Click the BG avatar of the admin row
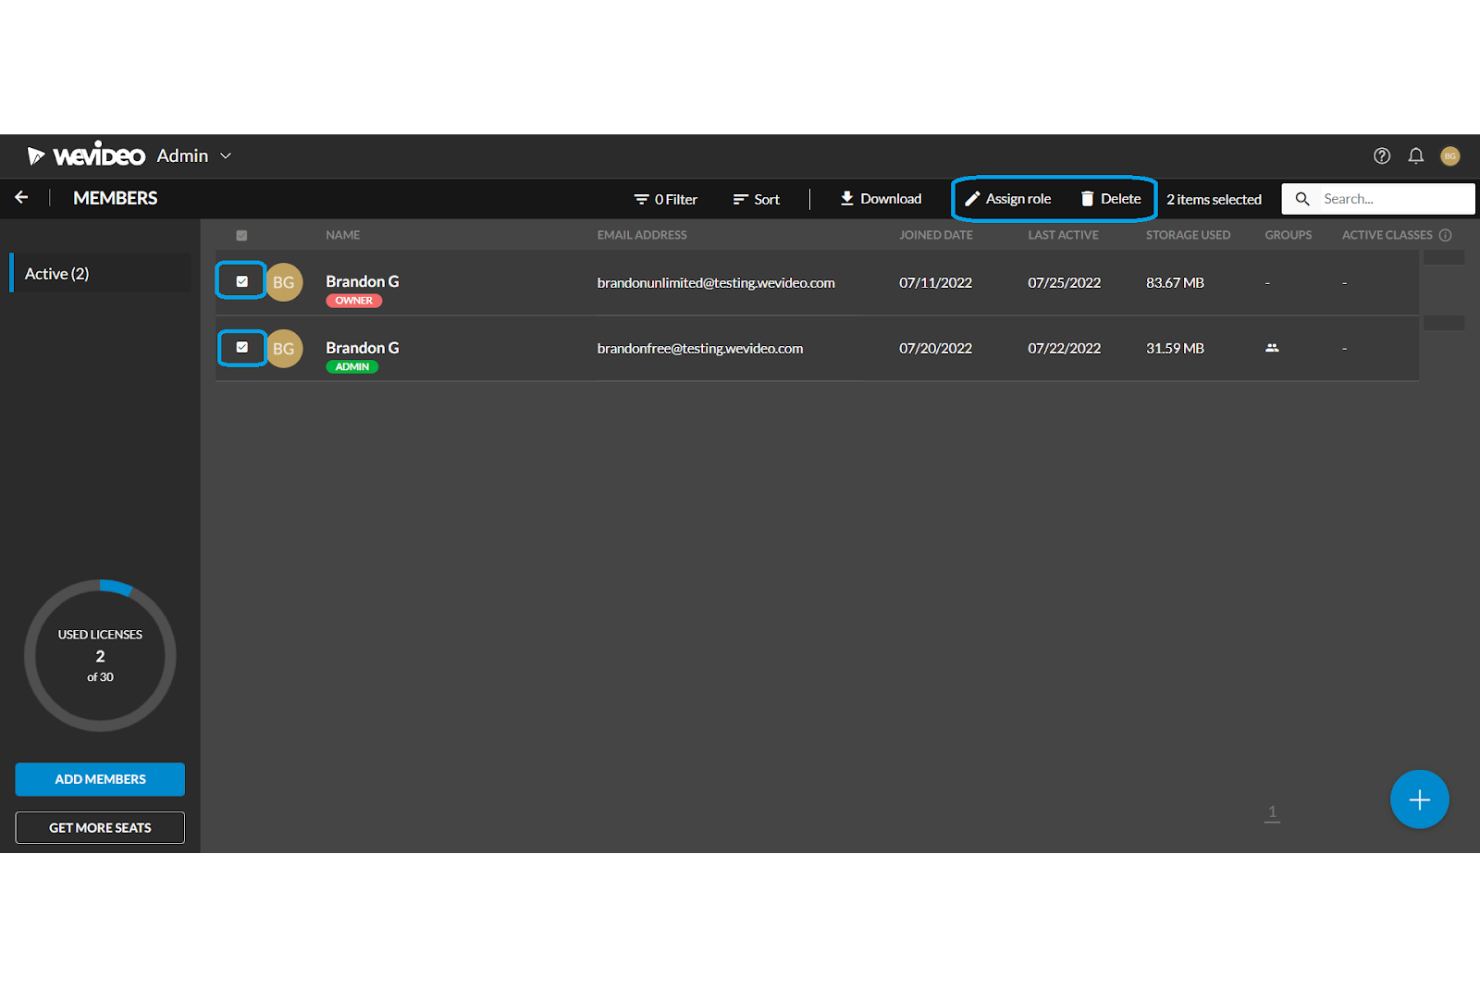This screenshot has height=987, width=1480. tap(284, 348)
